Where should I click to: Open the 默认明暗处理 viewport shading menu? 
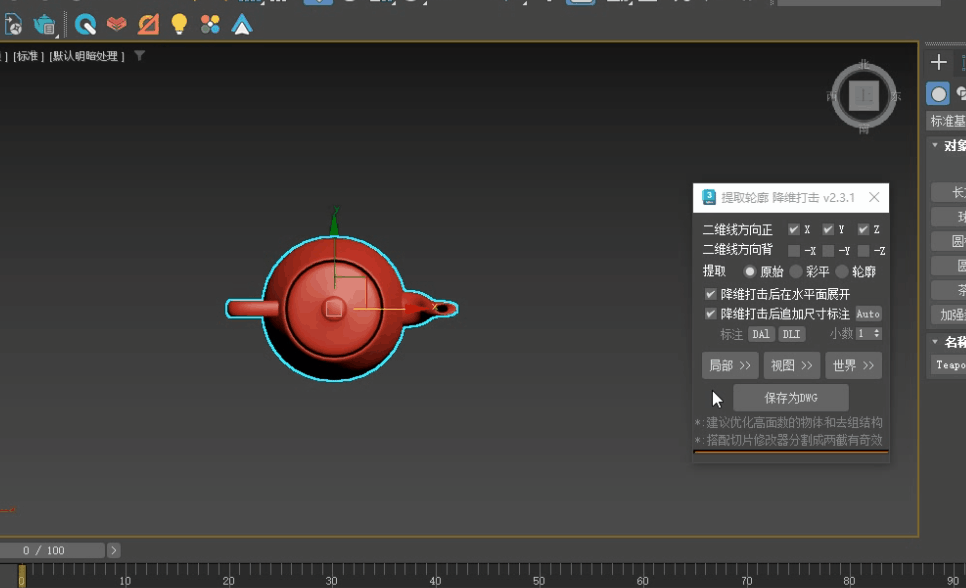click(87, 56)
